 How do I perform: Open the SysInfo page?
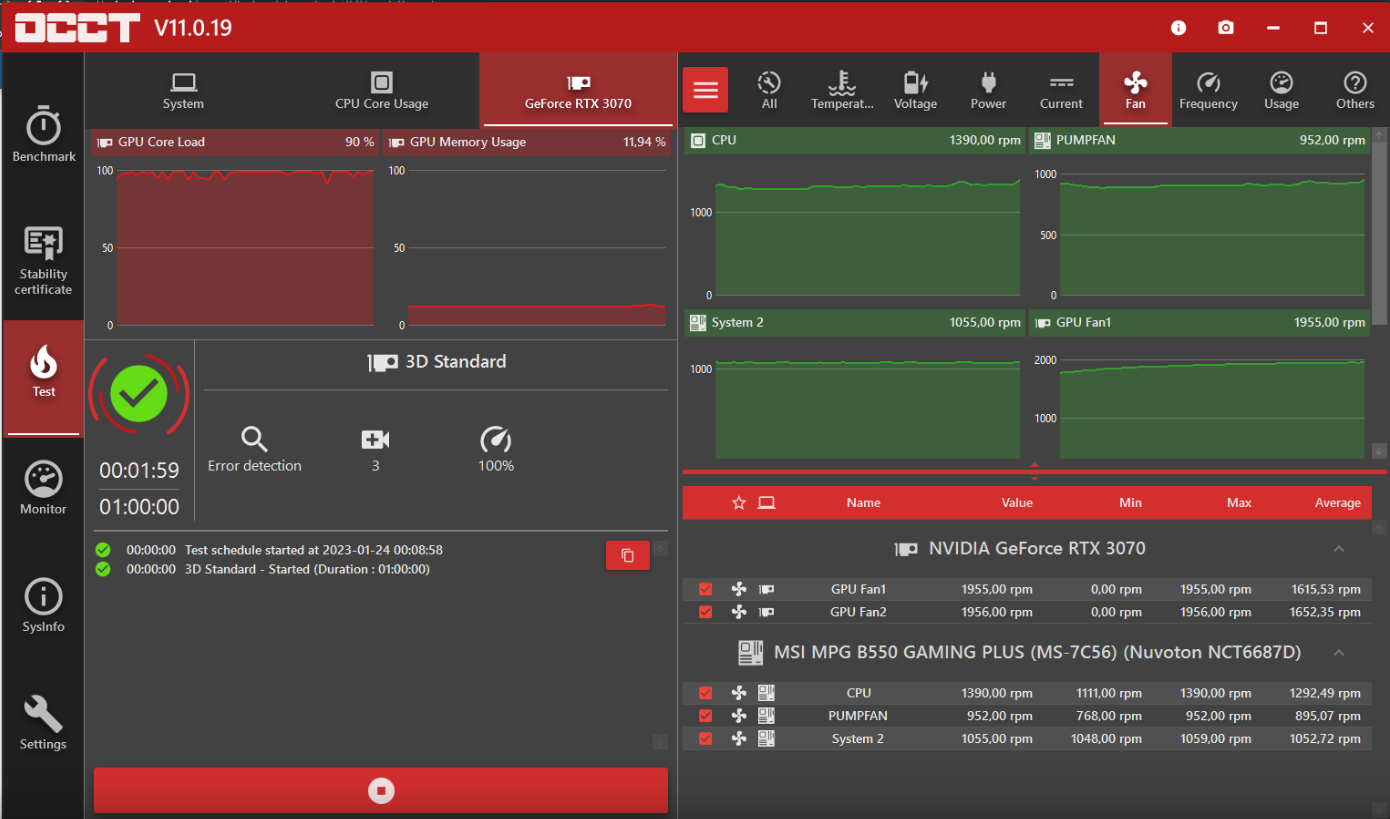(x=43, y=606)
